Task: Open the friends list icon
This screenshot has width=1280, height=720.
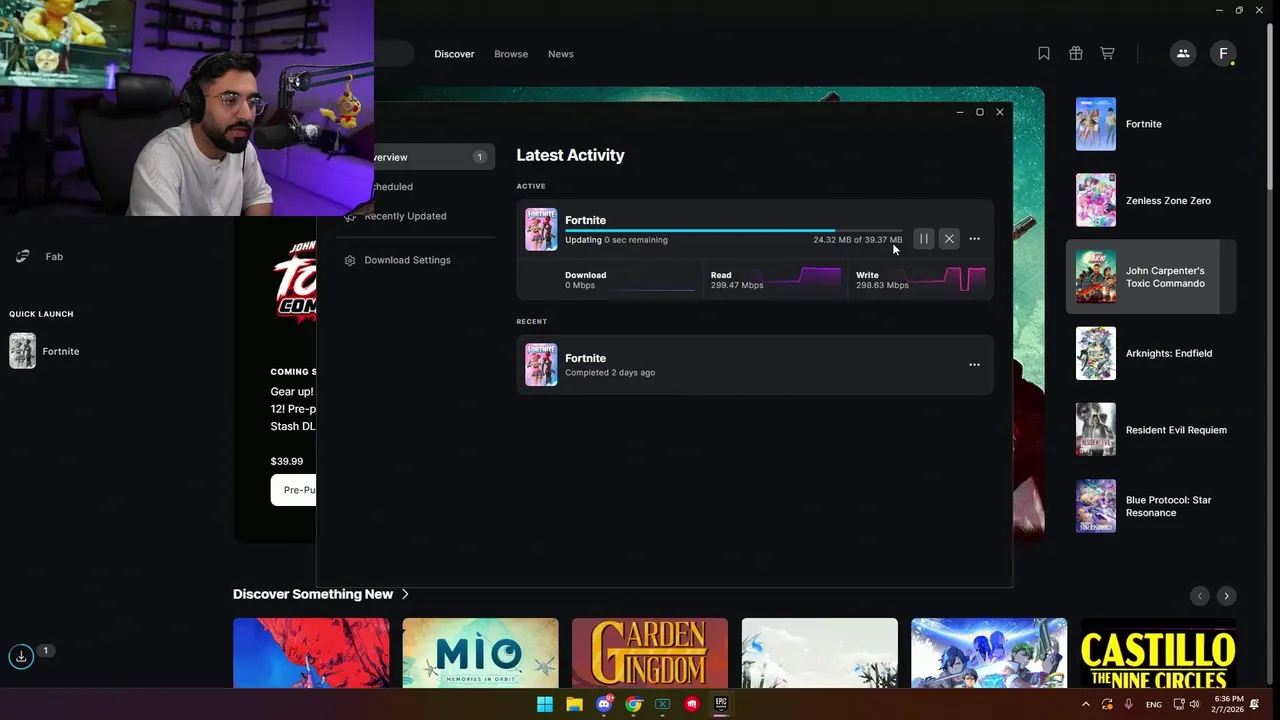Action: click(x=1183, y=54)
